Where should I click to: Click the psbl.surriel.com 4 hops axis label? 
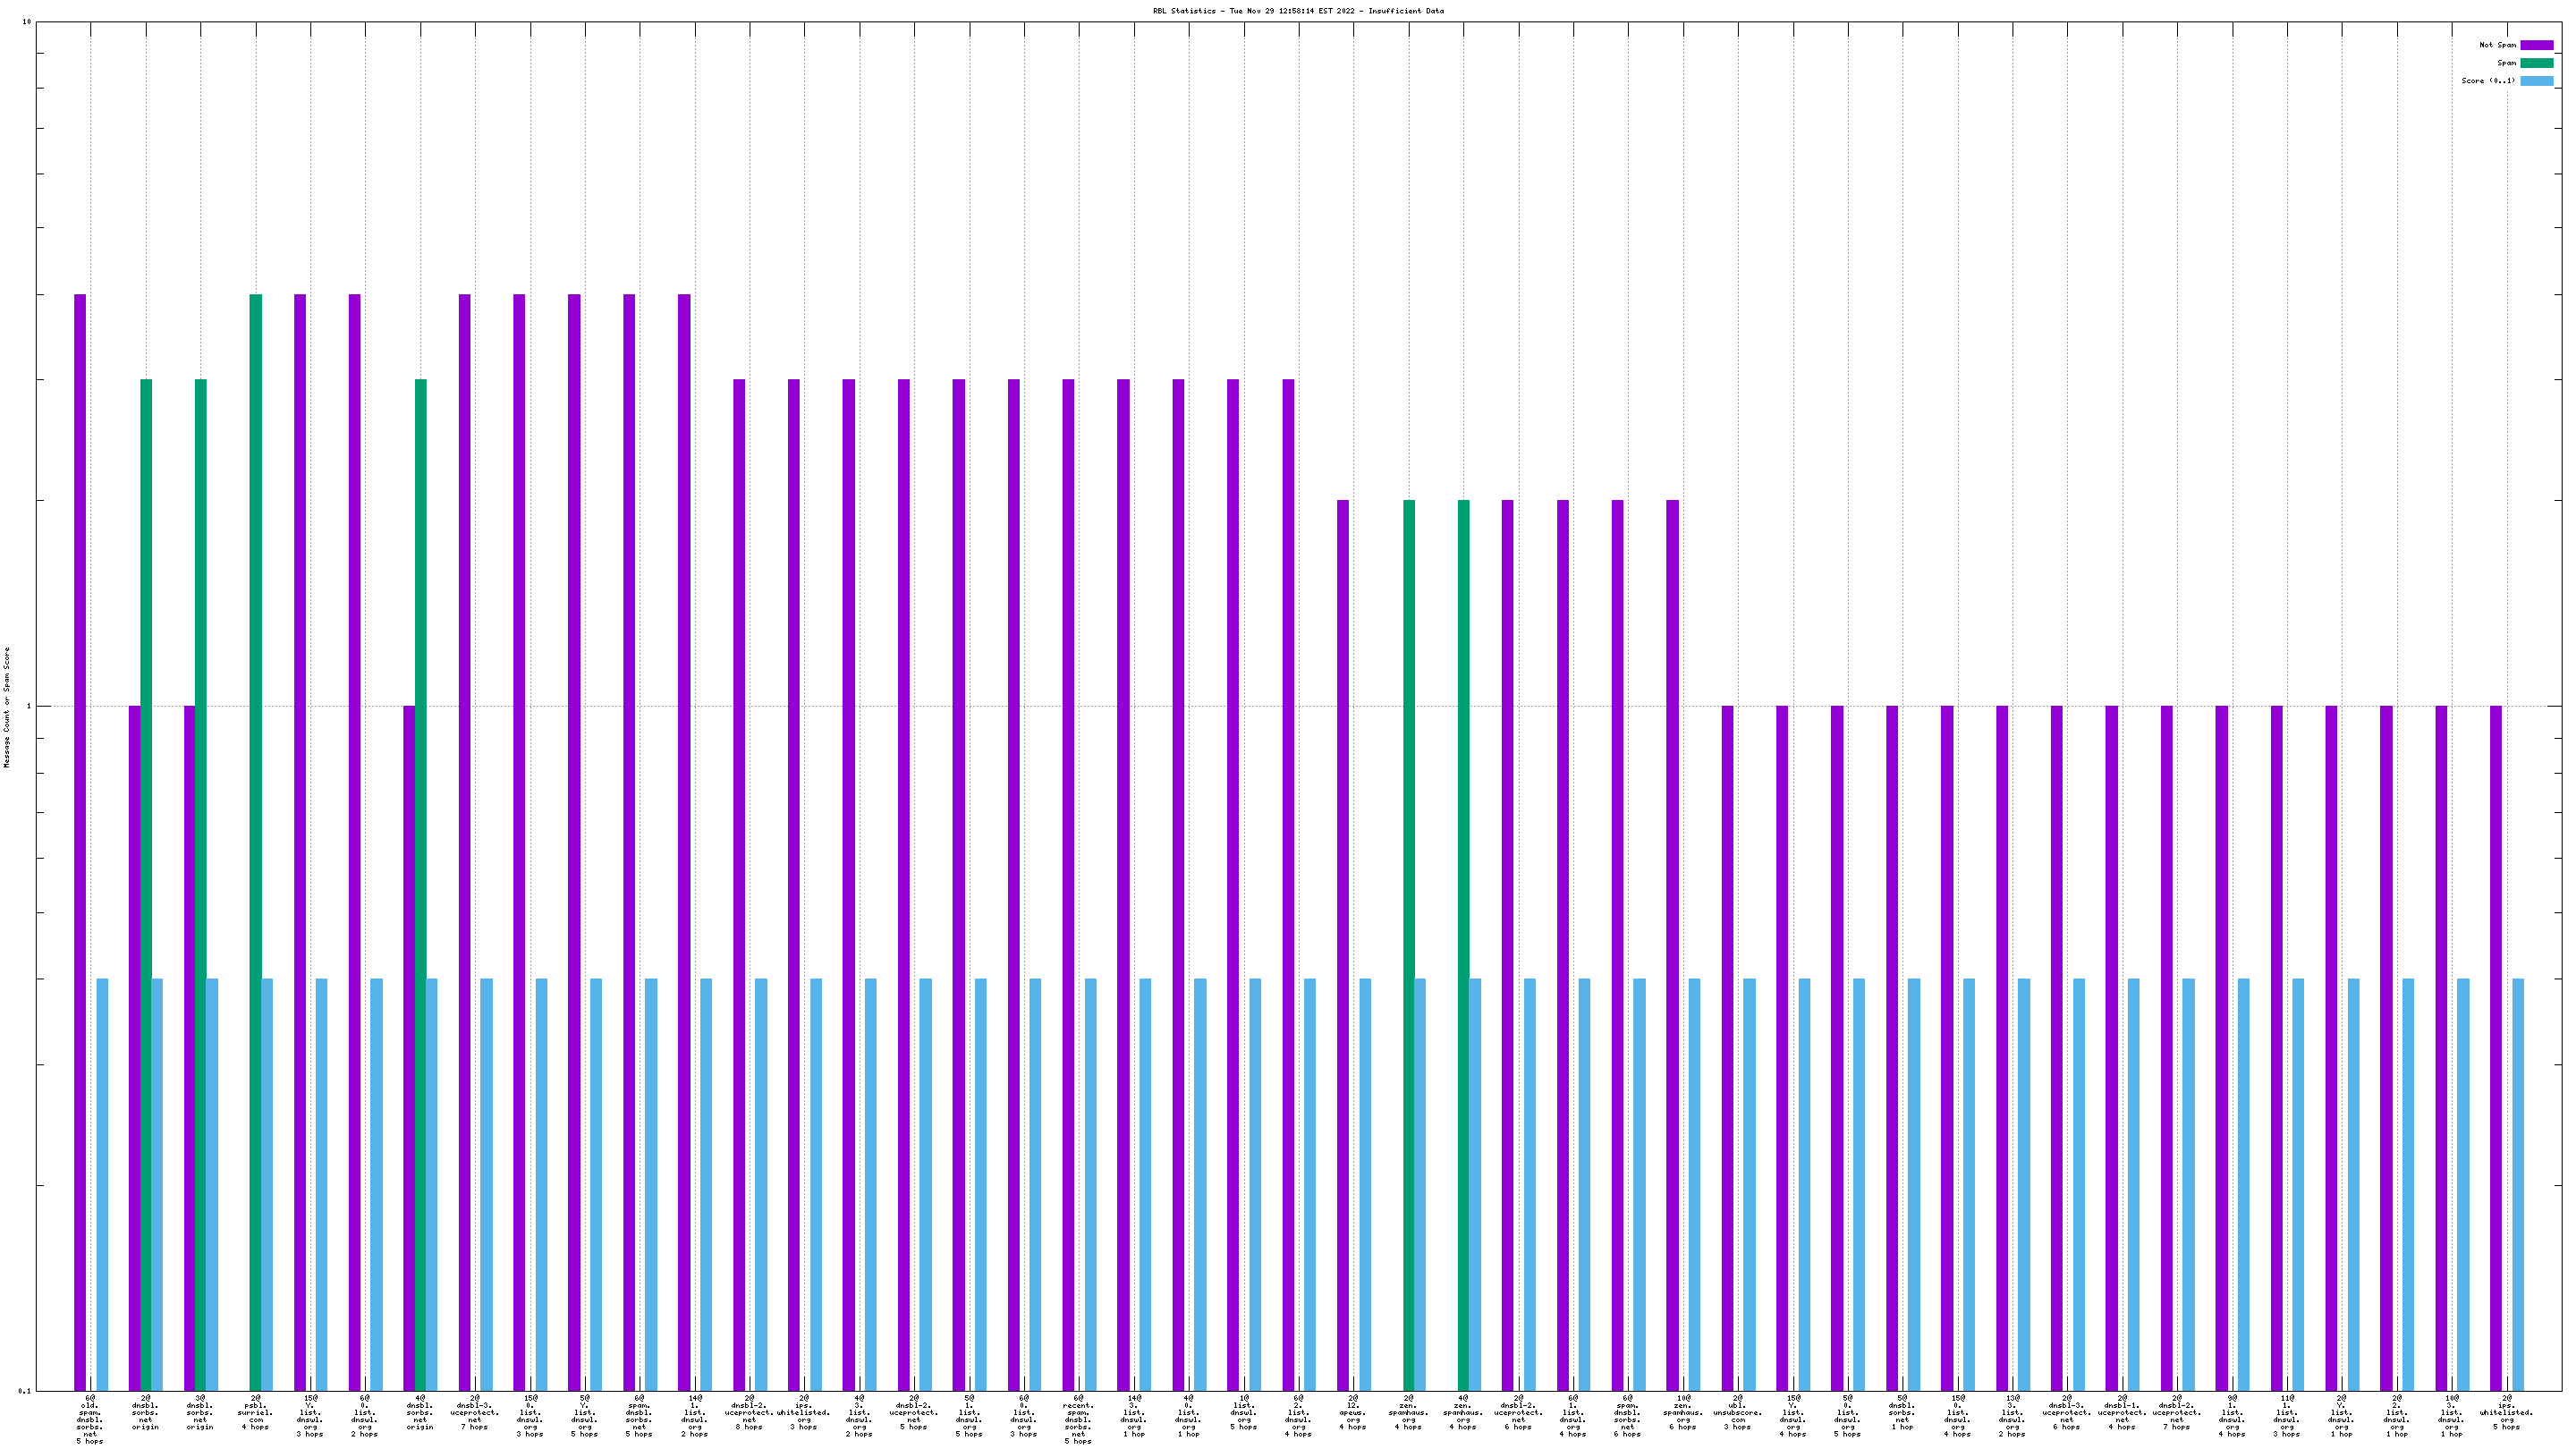point(255,1412)
